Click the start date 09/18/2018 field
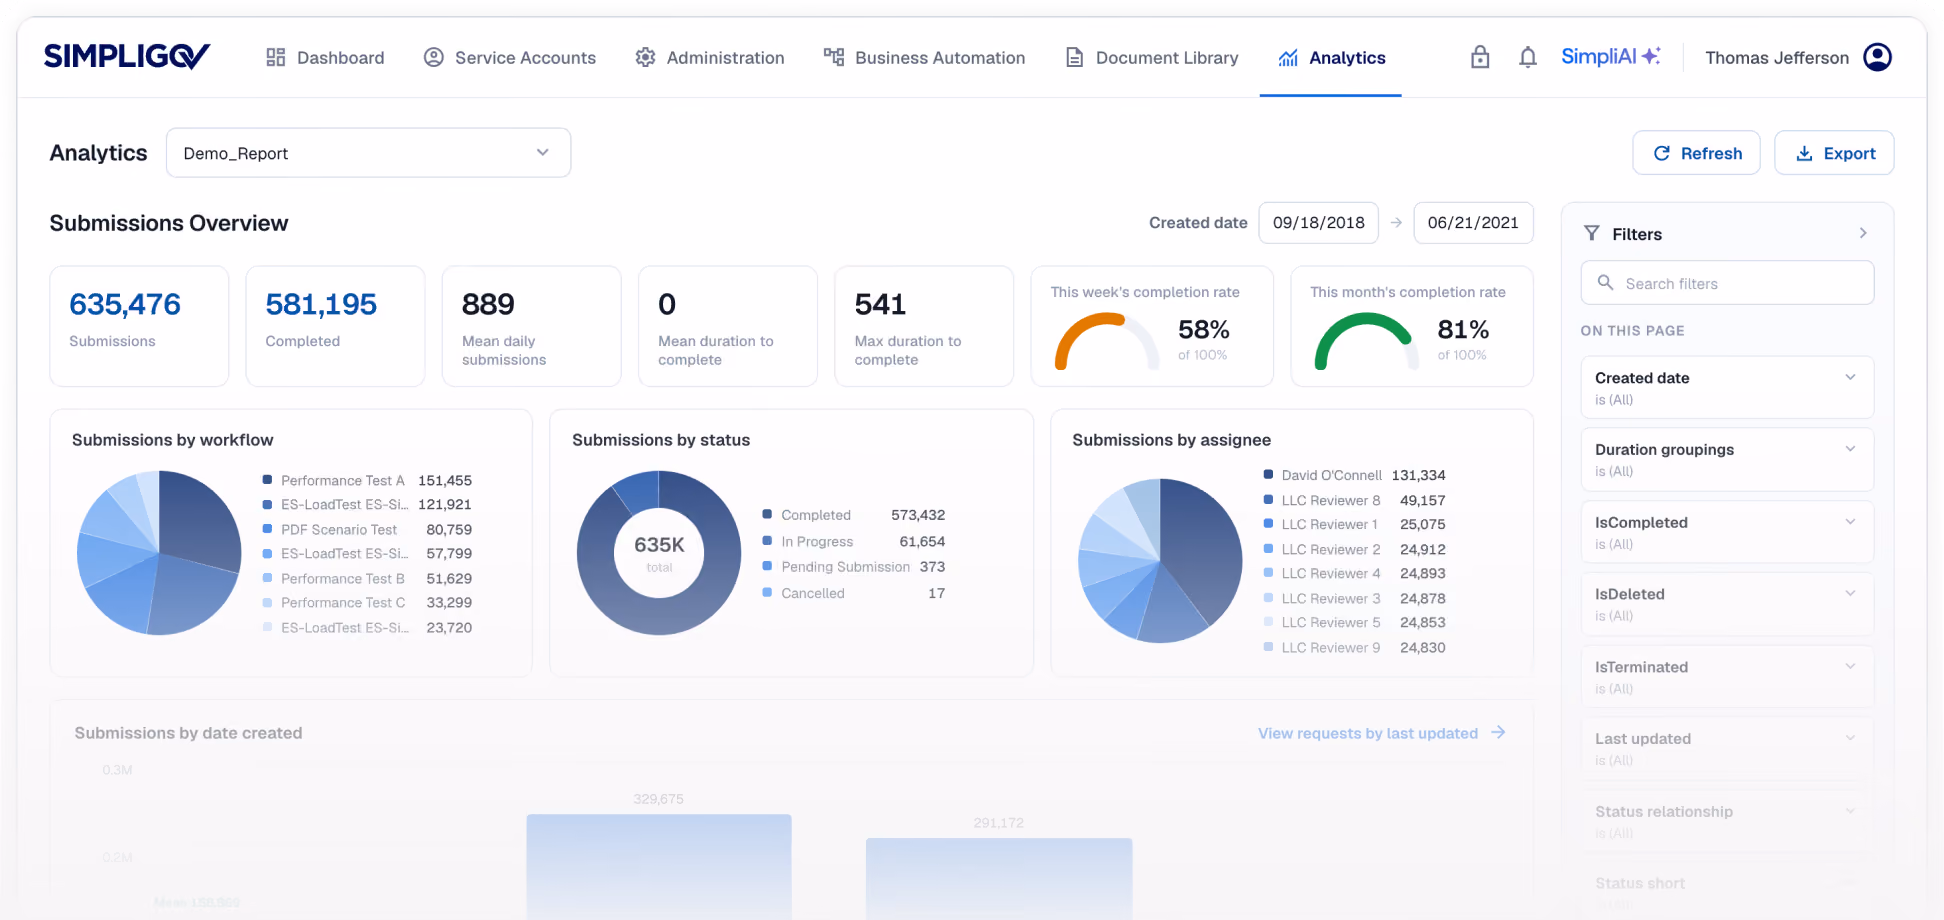1944x920 pixels. (x=1318, y=222)
